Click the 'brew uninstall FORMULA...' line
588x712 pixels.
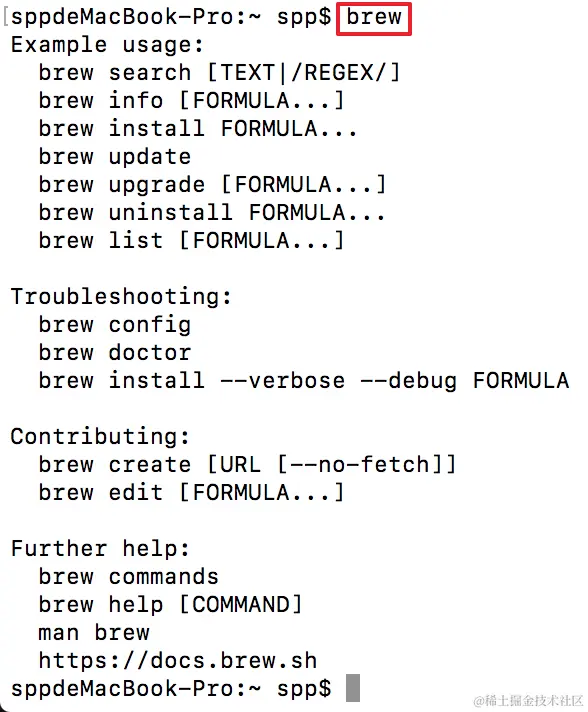(x=212, y=213)
